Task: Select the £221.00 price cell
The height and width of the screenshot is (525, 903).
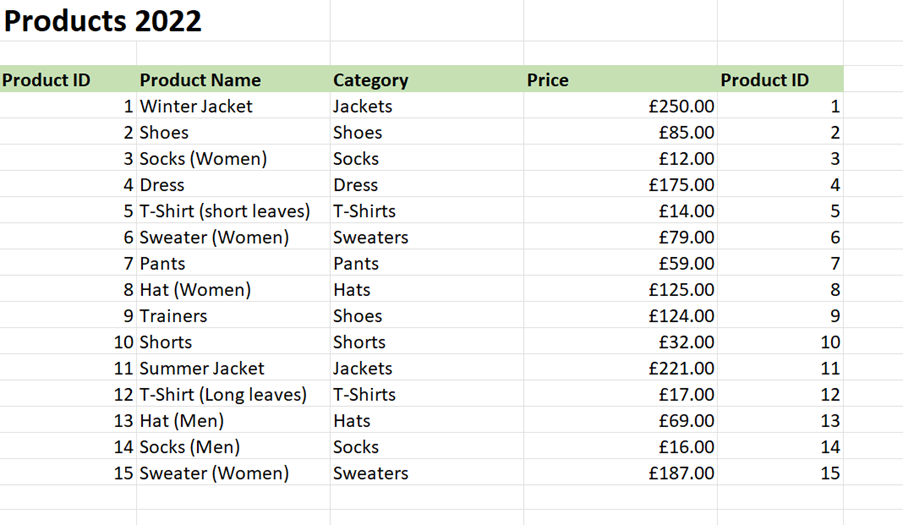Action: (x=620, y=368)
